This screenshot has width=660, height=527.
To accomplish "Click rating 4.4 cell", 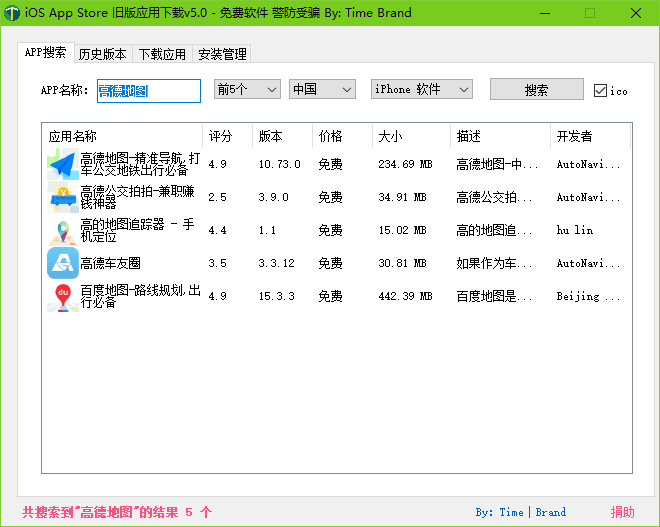I will pyautogui.click(x=218, y=230).
